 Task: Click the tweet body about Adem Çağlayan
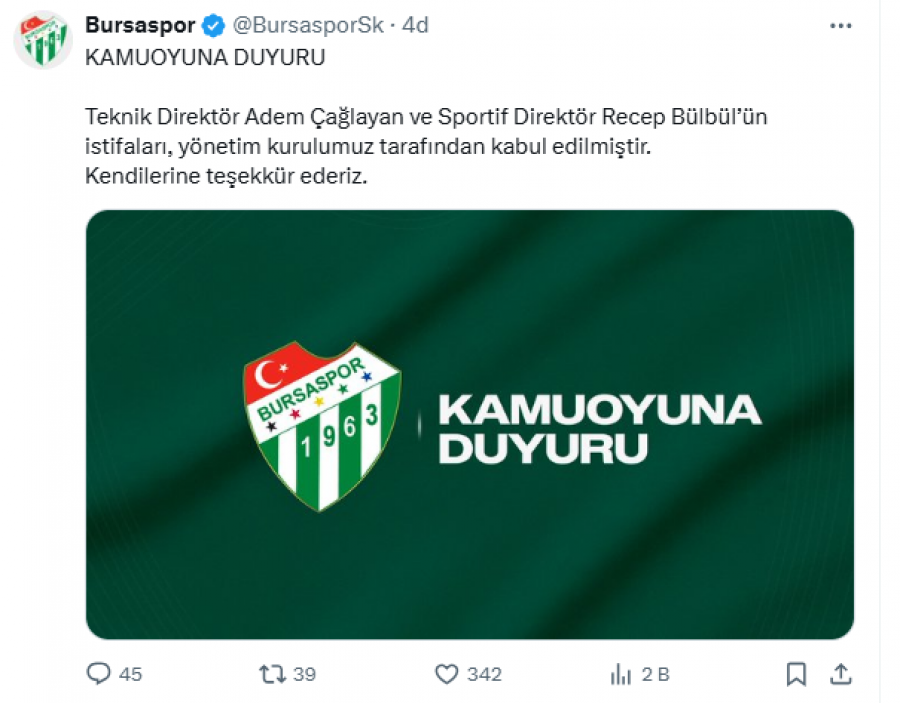point(426,146)
